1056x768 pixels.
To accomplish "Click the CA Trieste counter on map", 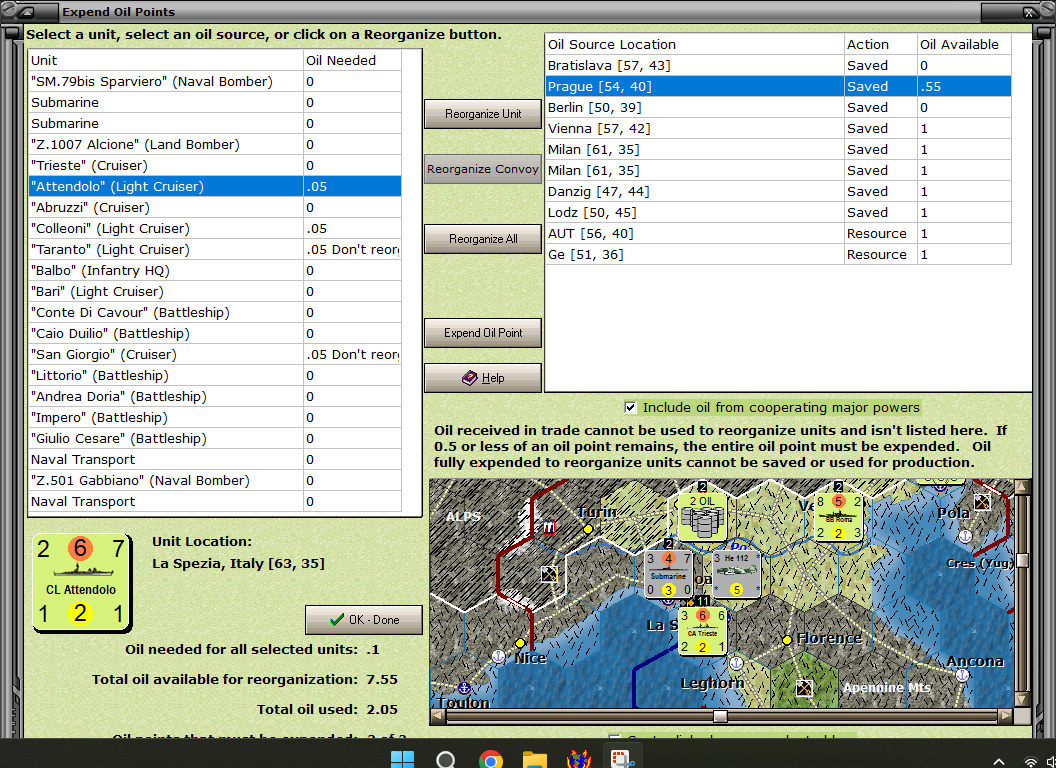I will (702, 631).
